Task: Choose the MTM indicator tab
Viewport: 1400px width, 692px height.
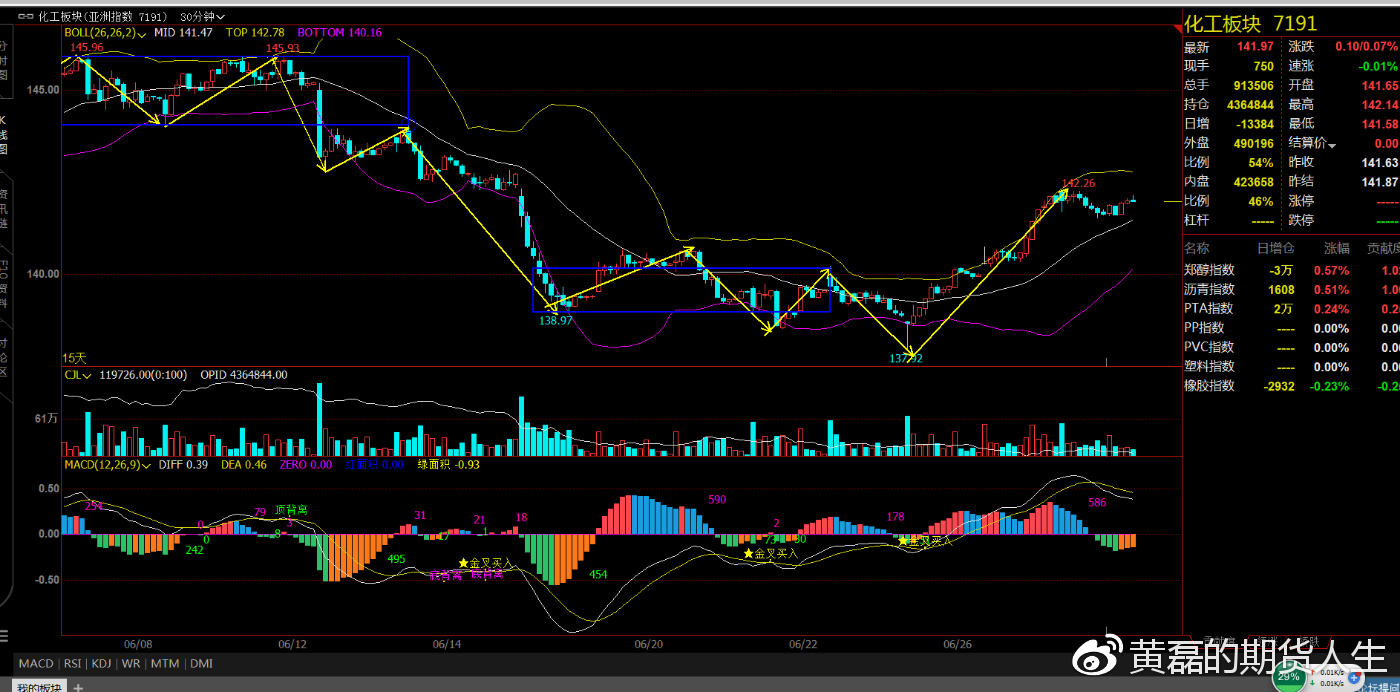Action: click(x=165, y=664)
